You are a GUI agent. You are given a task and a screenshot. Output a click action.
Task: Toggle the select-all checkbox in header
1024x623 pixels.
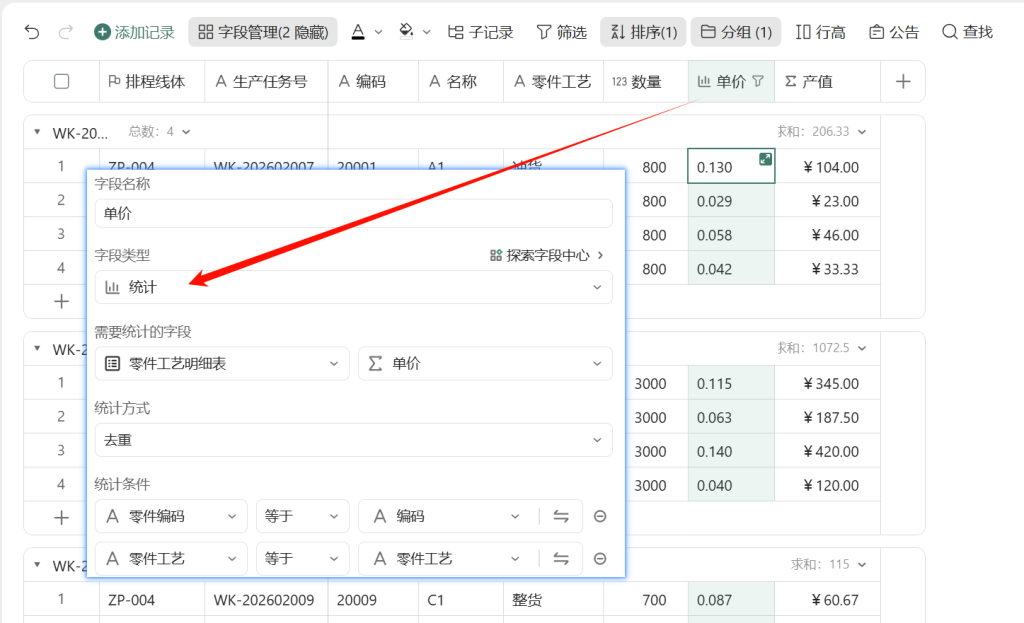(61, 82)
